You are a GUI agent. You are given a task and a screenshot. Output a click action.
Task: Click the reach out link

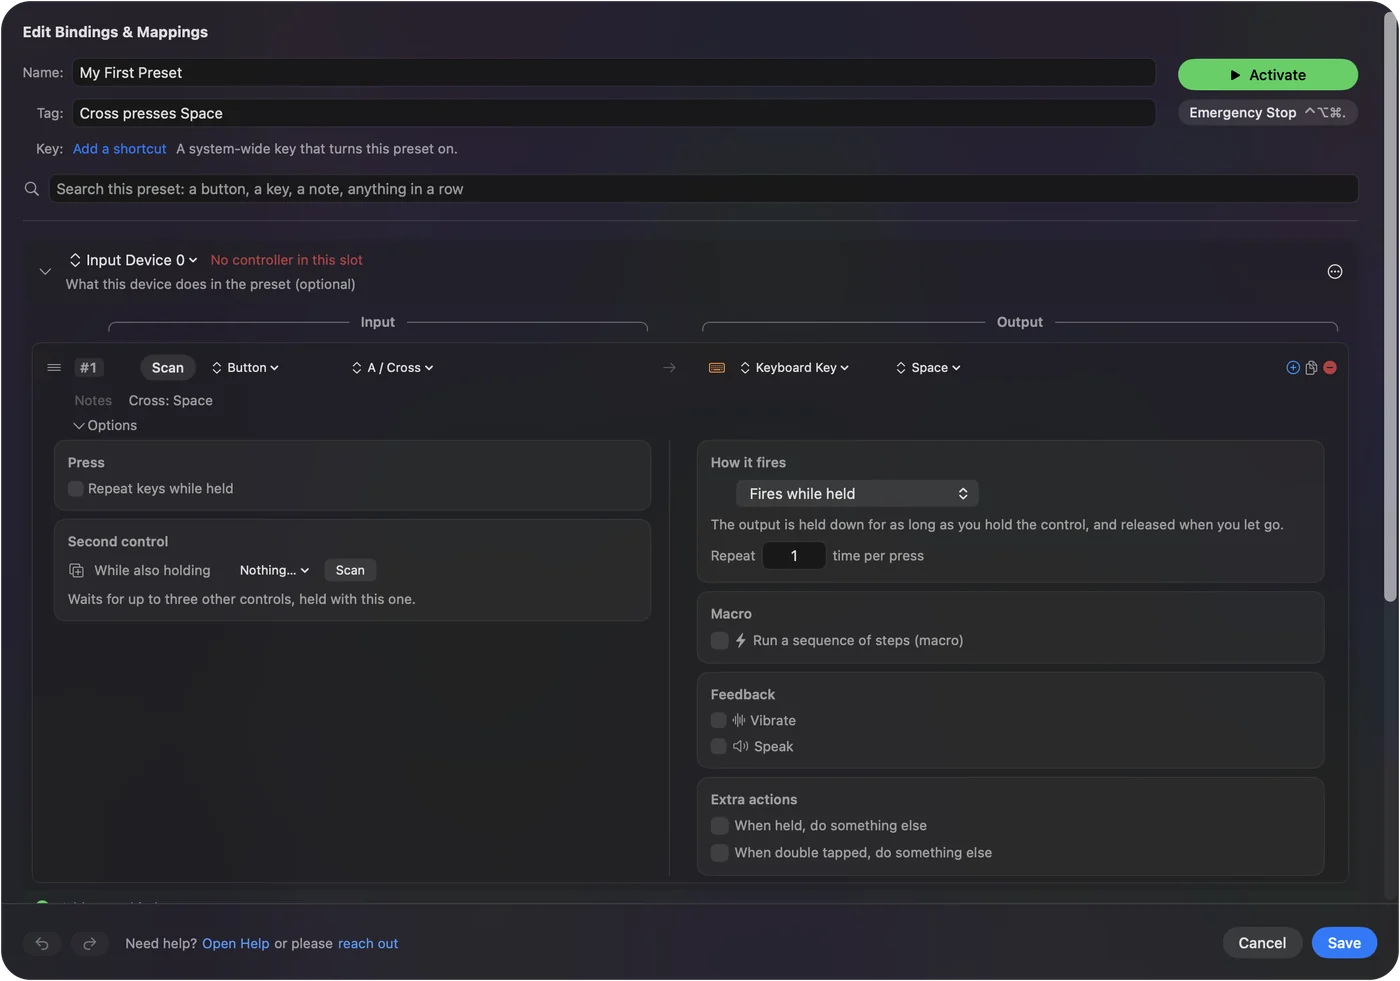coord(368,943)
